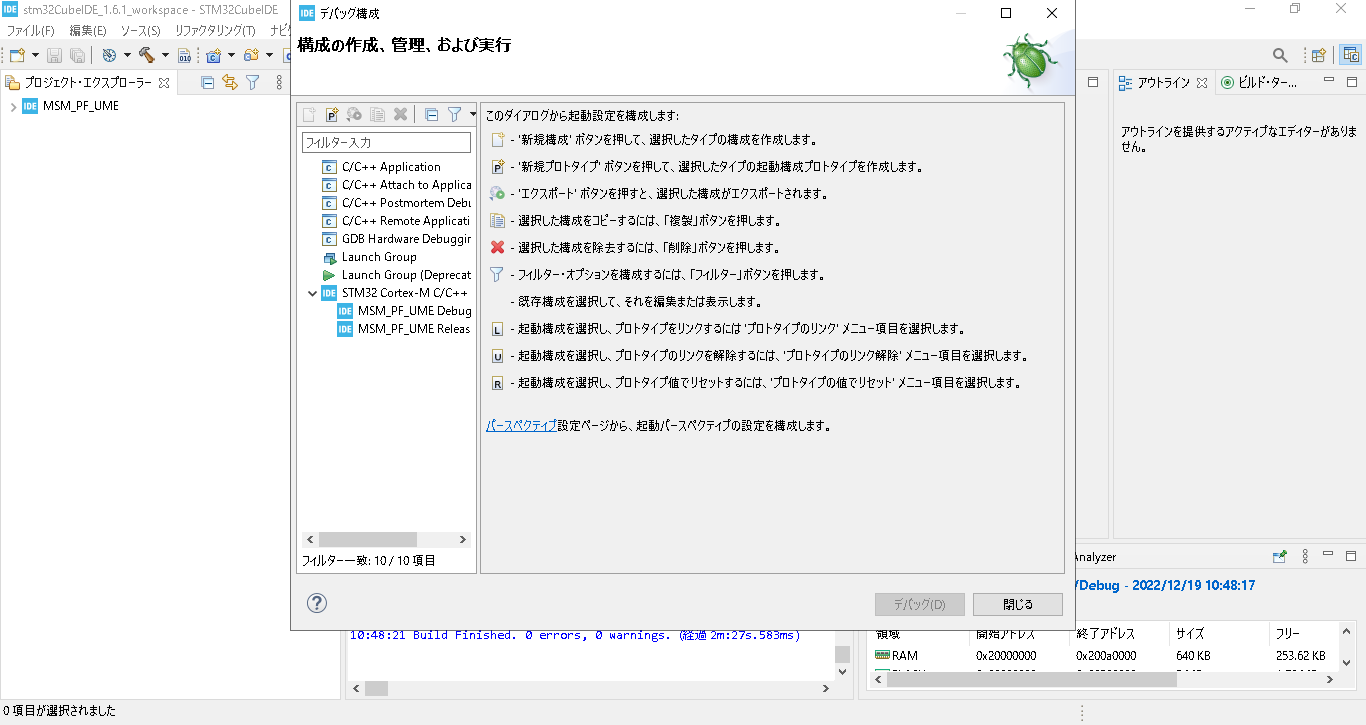Open dialog help question-mark icon
Screen dimensions: 1366x725
click(x=317, y=603)
